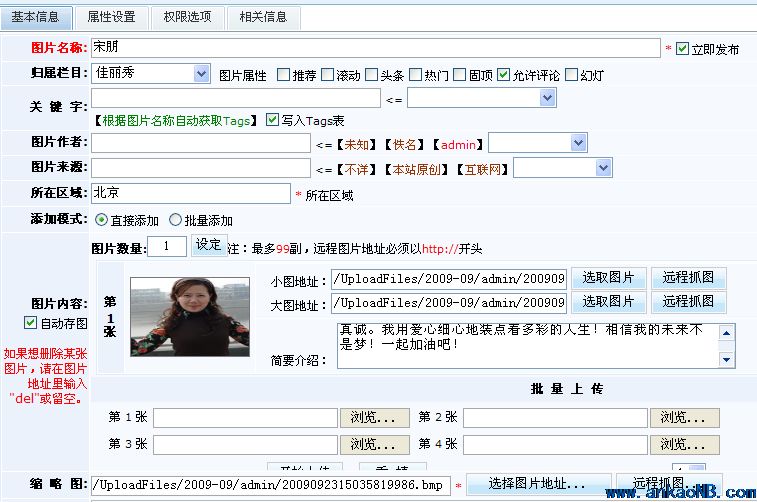
Task: Select the 相关信息 tab
Action: [263, 17]
